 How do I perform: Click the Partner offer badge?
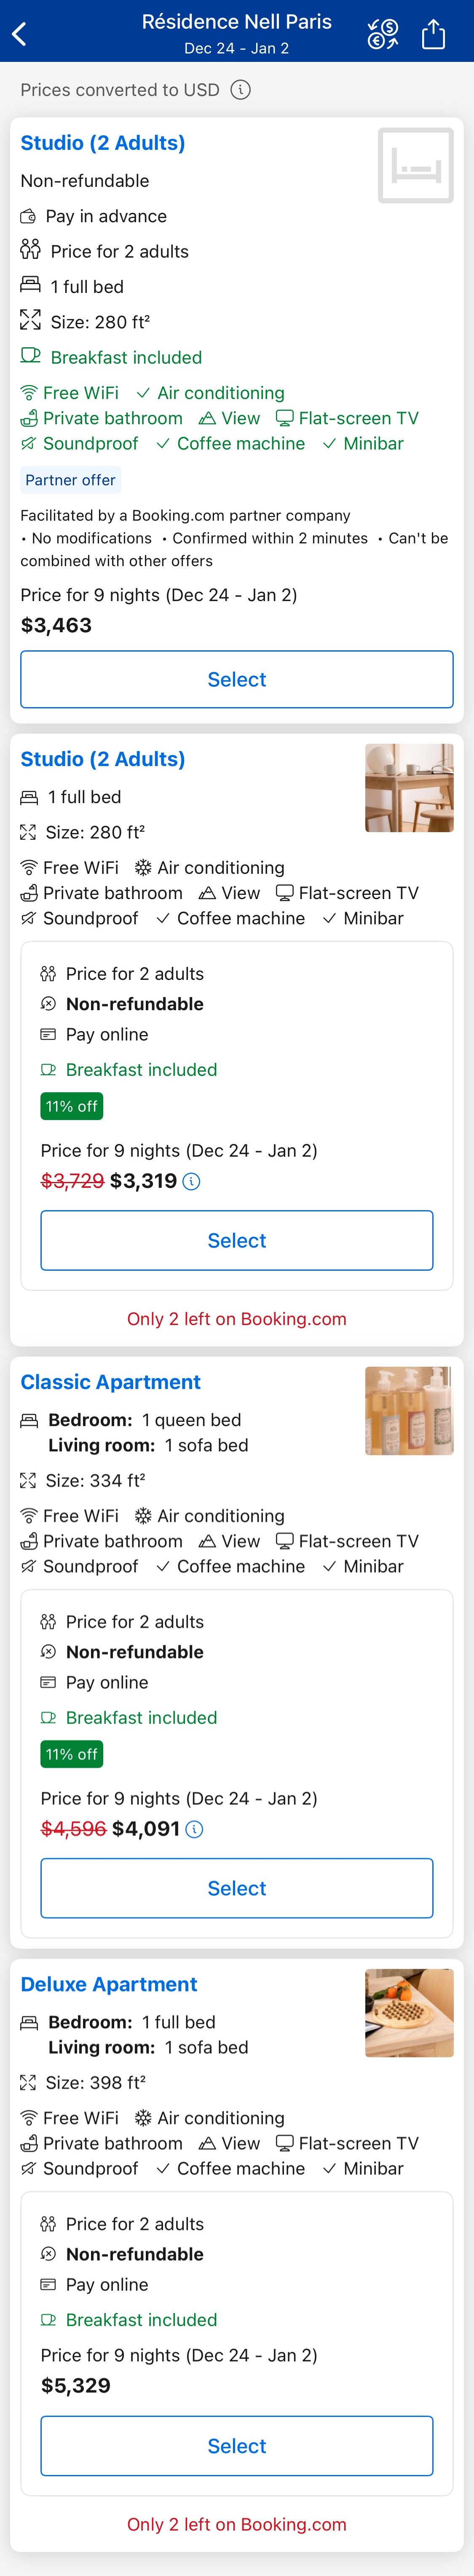point(70,480)
